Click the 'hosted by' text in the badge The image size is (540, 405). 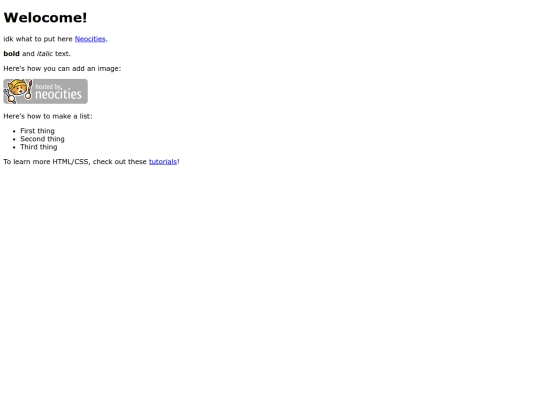click(48, 86)
